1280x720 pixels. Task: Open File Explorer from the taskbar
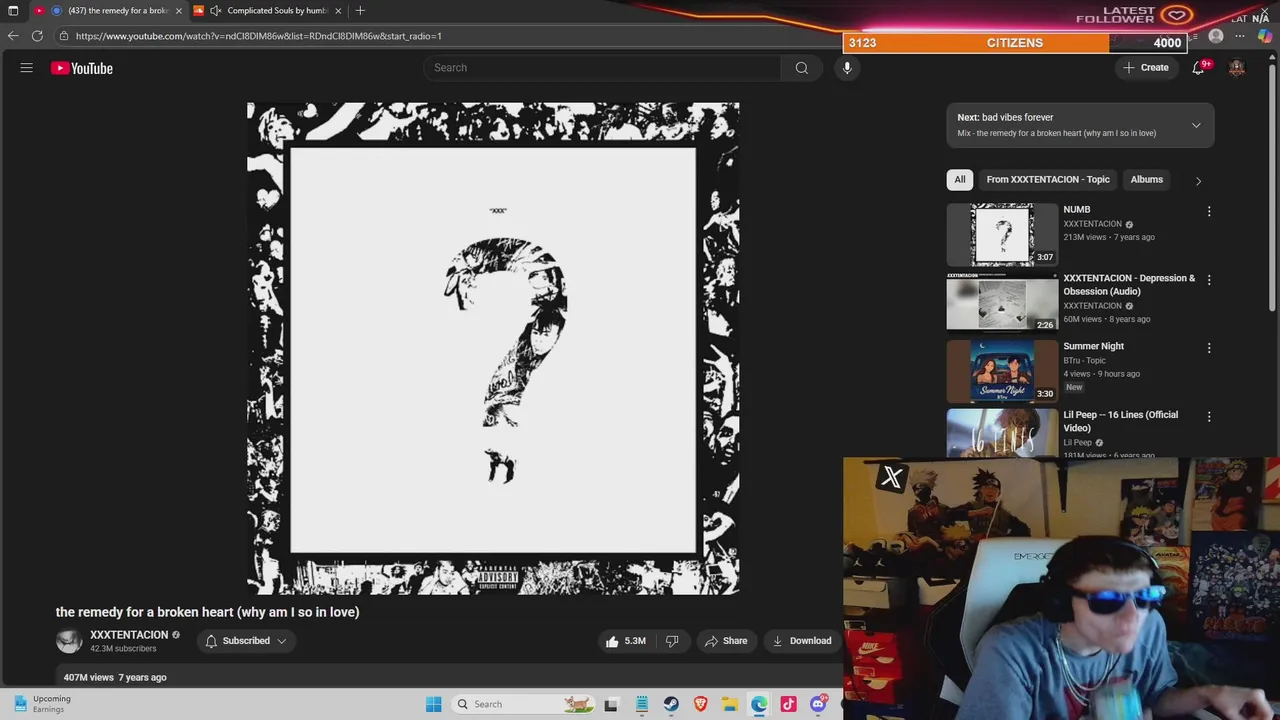730,704
